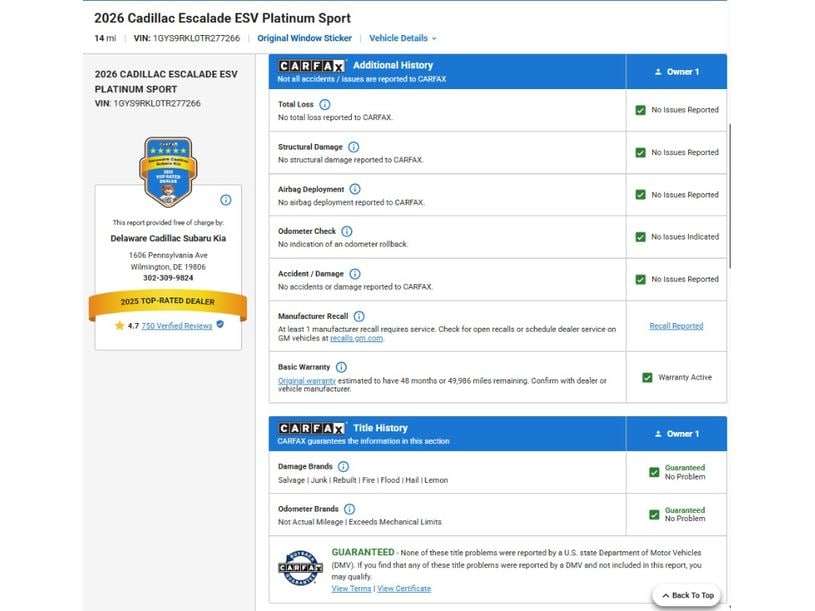Click the info icon next to Total Loss
This screenshot has width=815, height=611.
(324, 104)
